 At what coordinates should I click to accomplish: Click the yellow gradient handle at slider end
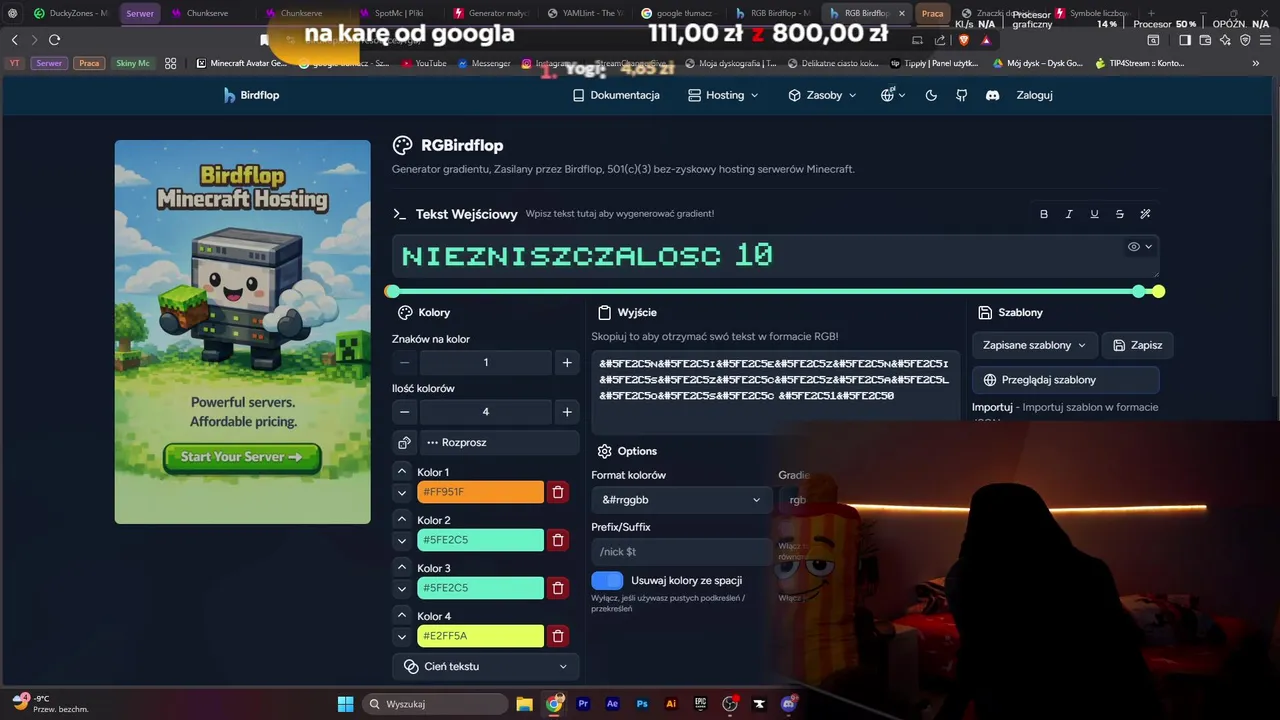tap(1158, 291)
